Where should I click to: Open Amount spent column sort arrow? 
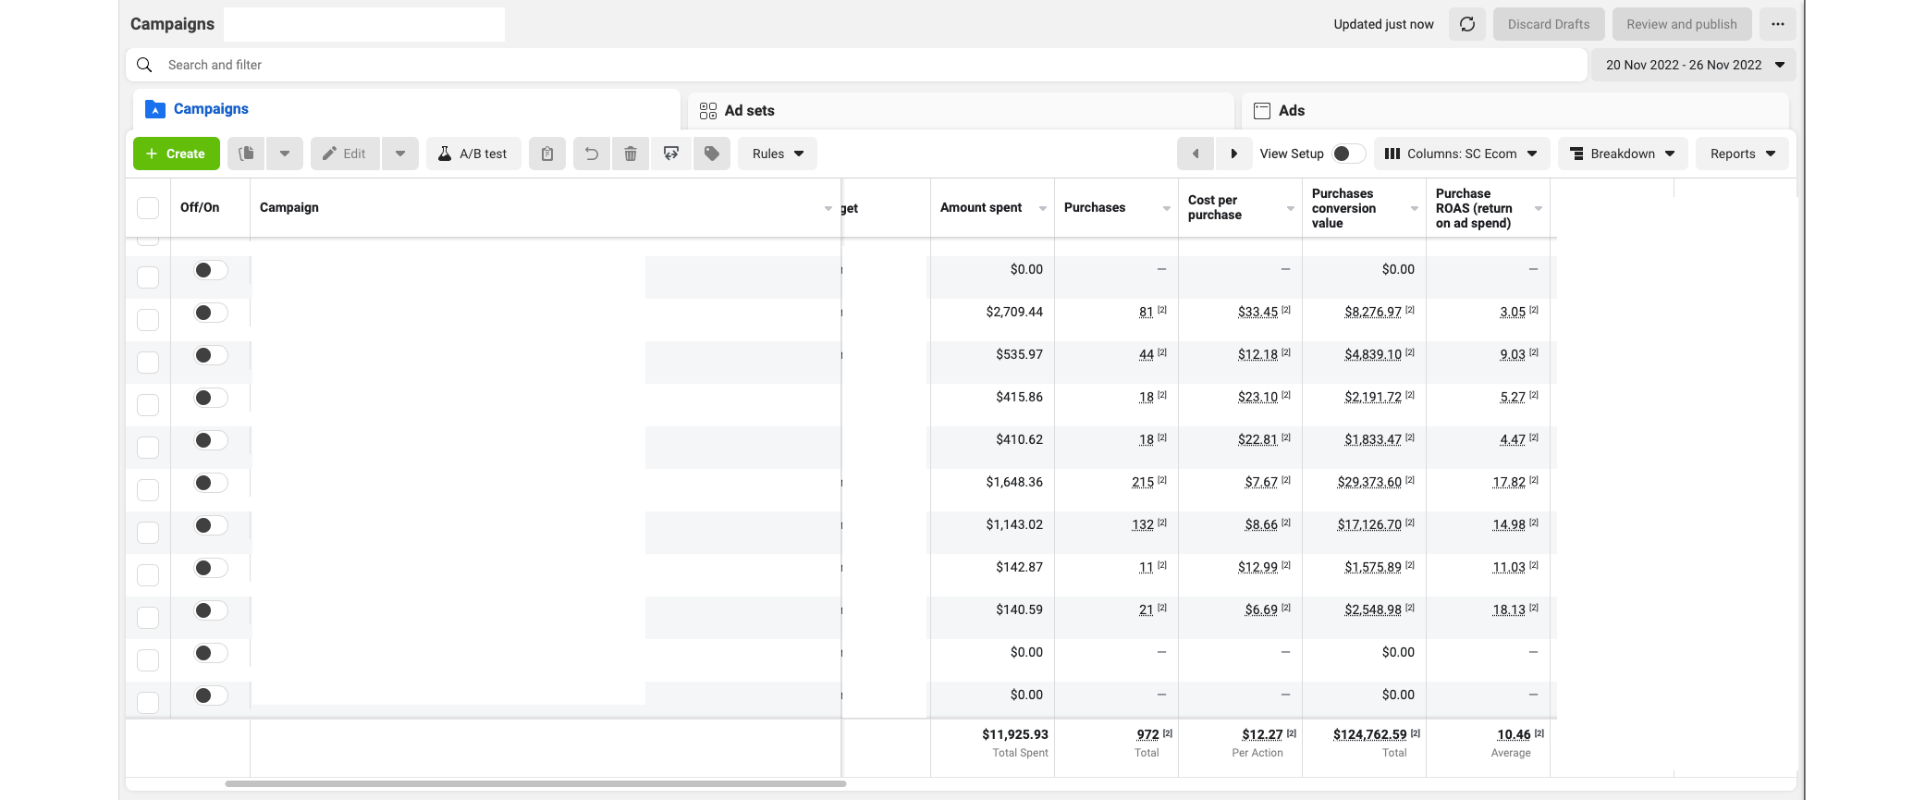point(1043,208)
